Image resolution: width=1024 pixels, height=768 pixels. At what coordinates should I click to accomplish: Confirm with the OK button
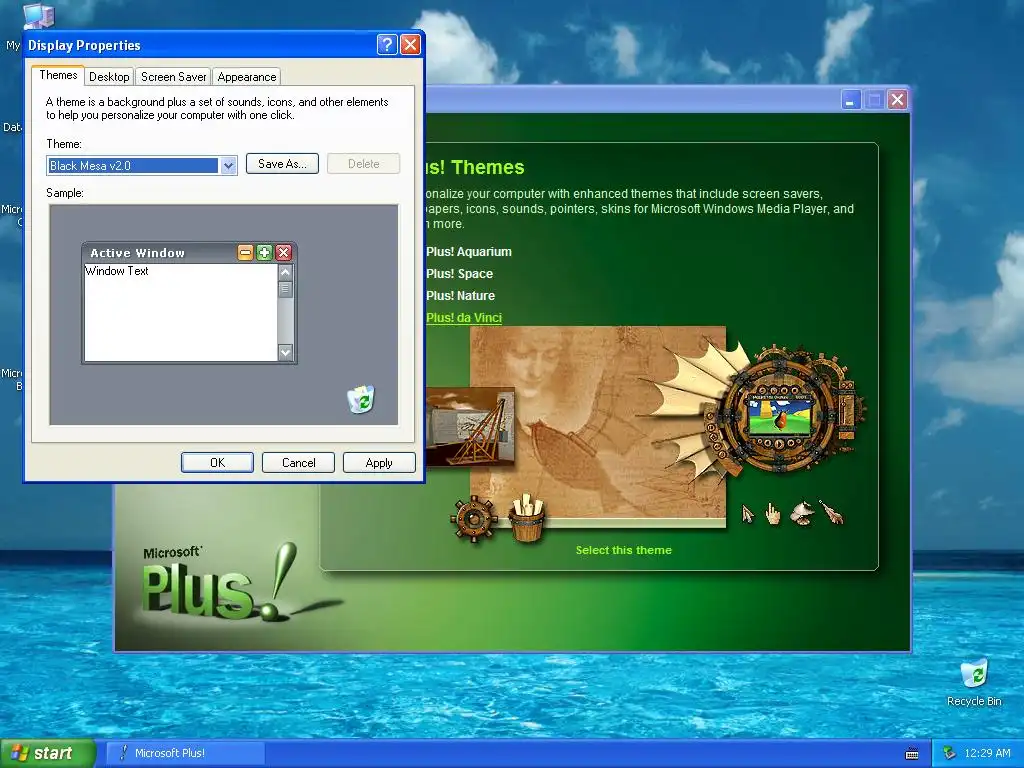click(x=217, y=462)
